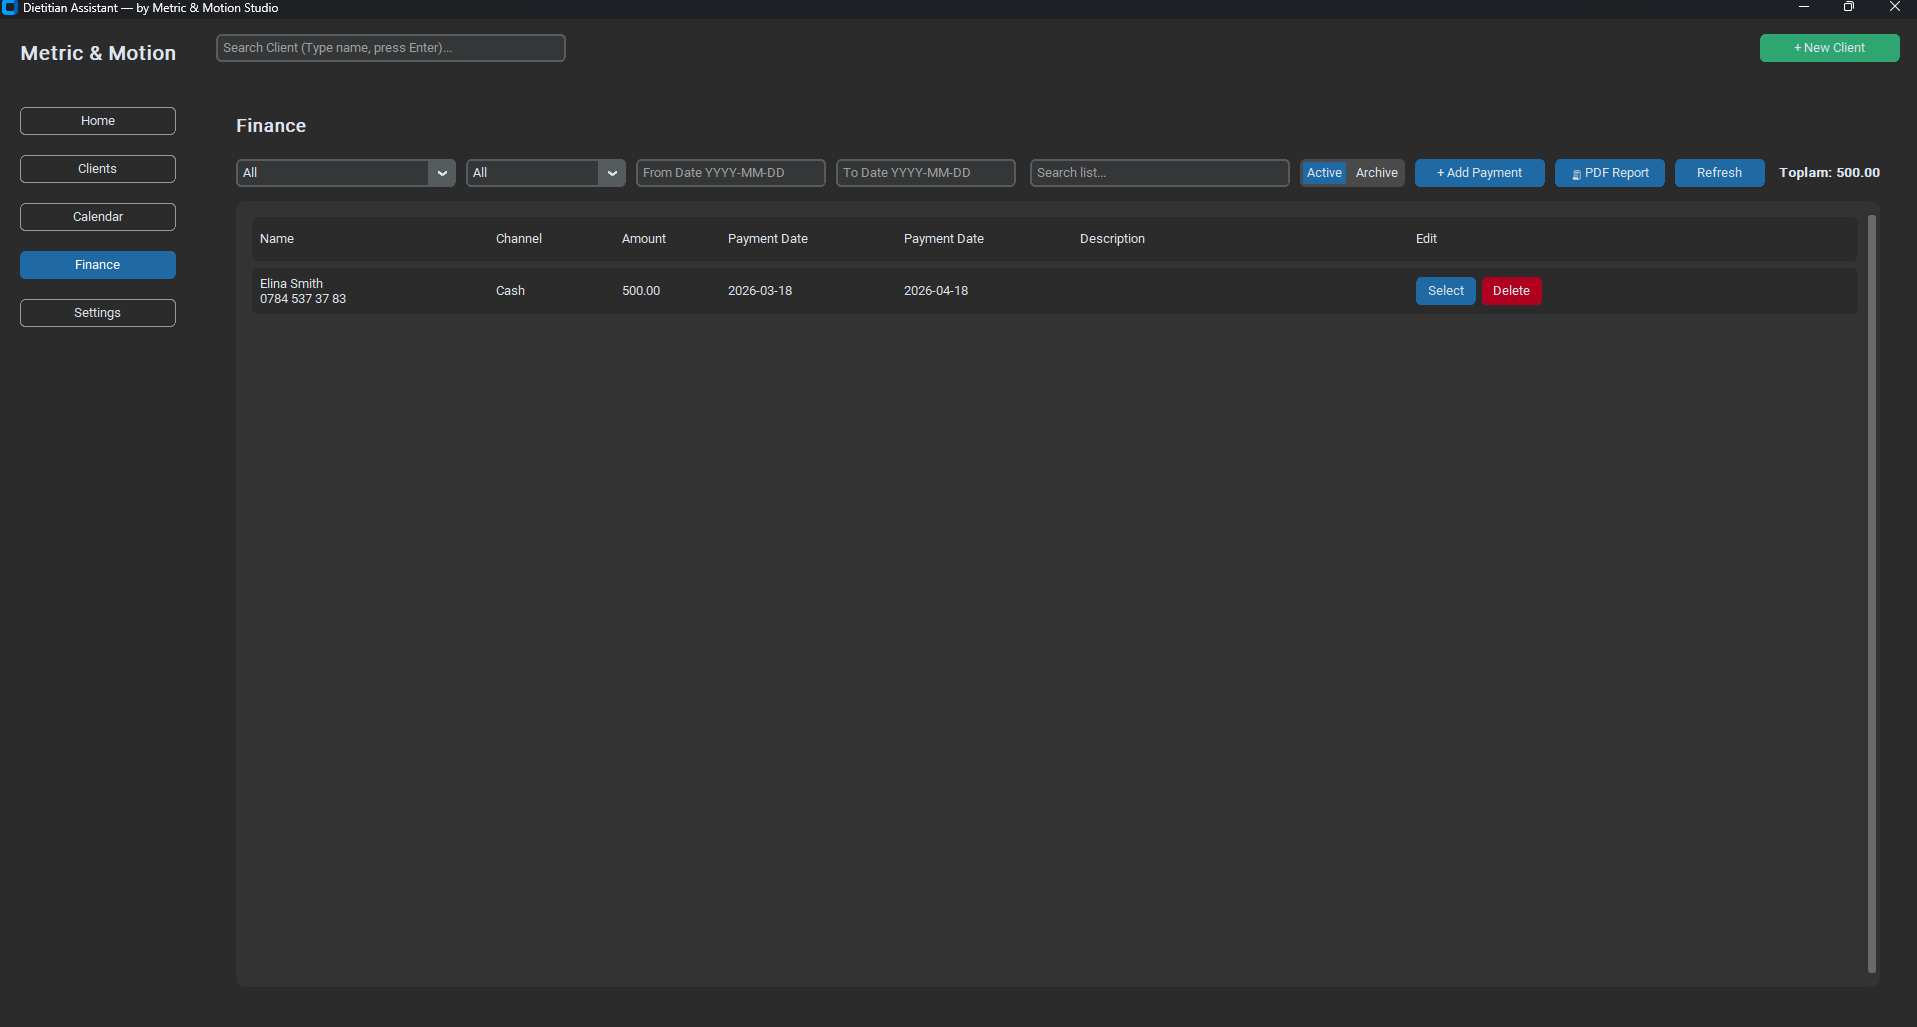The width and height of the screenshot is (1917, 1027).
Task: Go to the Clients section
Action: (98, 169)
